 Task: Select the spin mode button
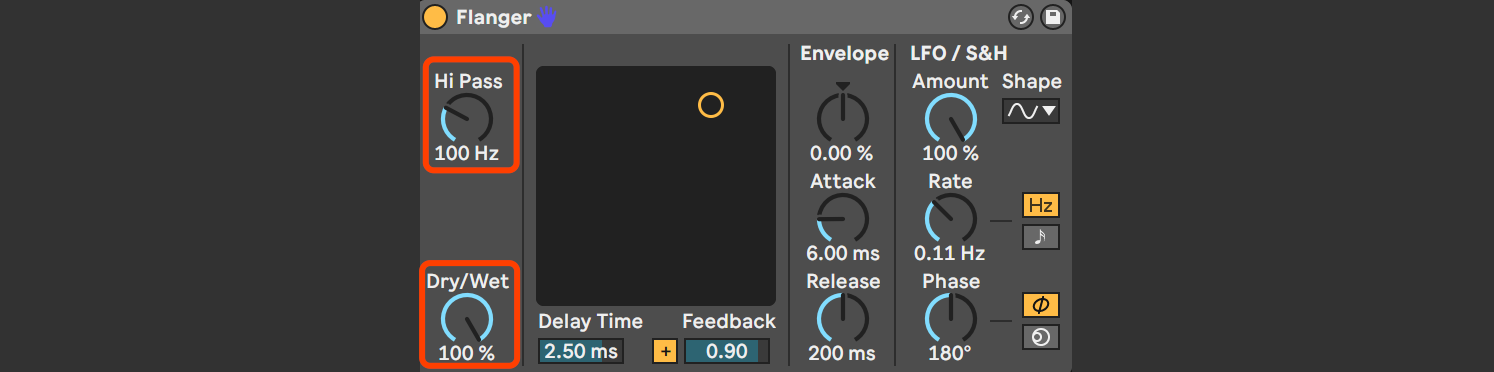tap(1041, 338)
